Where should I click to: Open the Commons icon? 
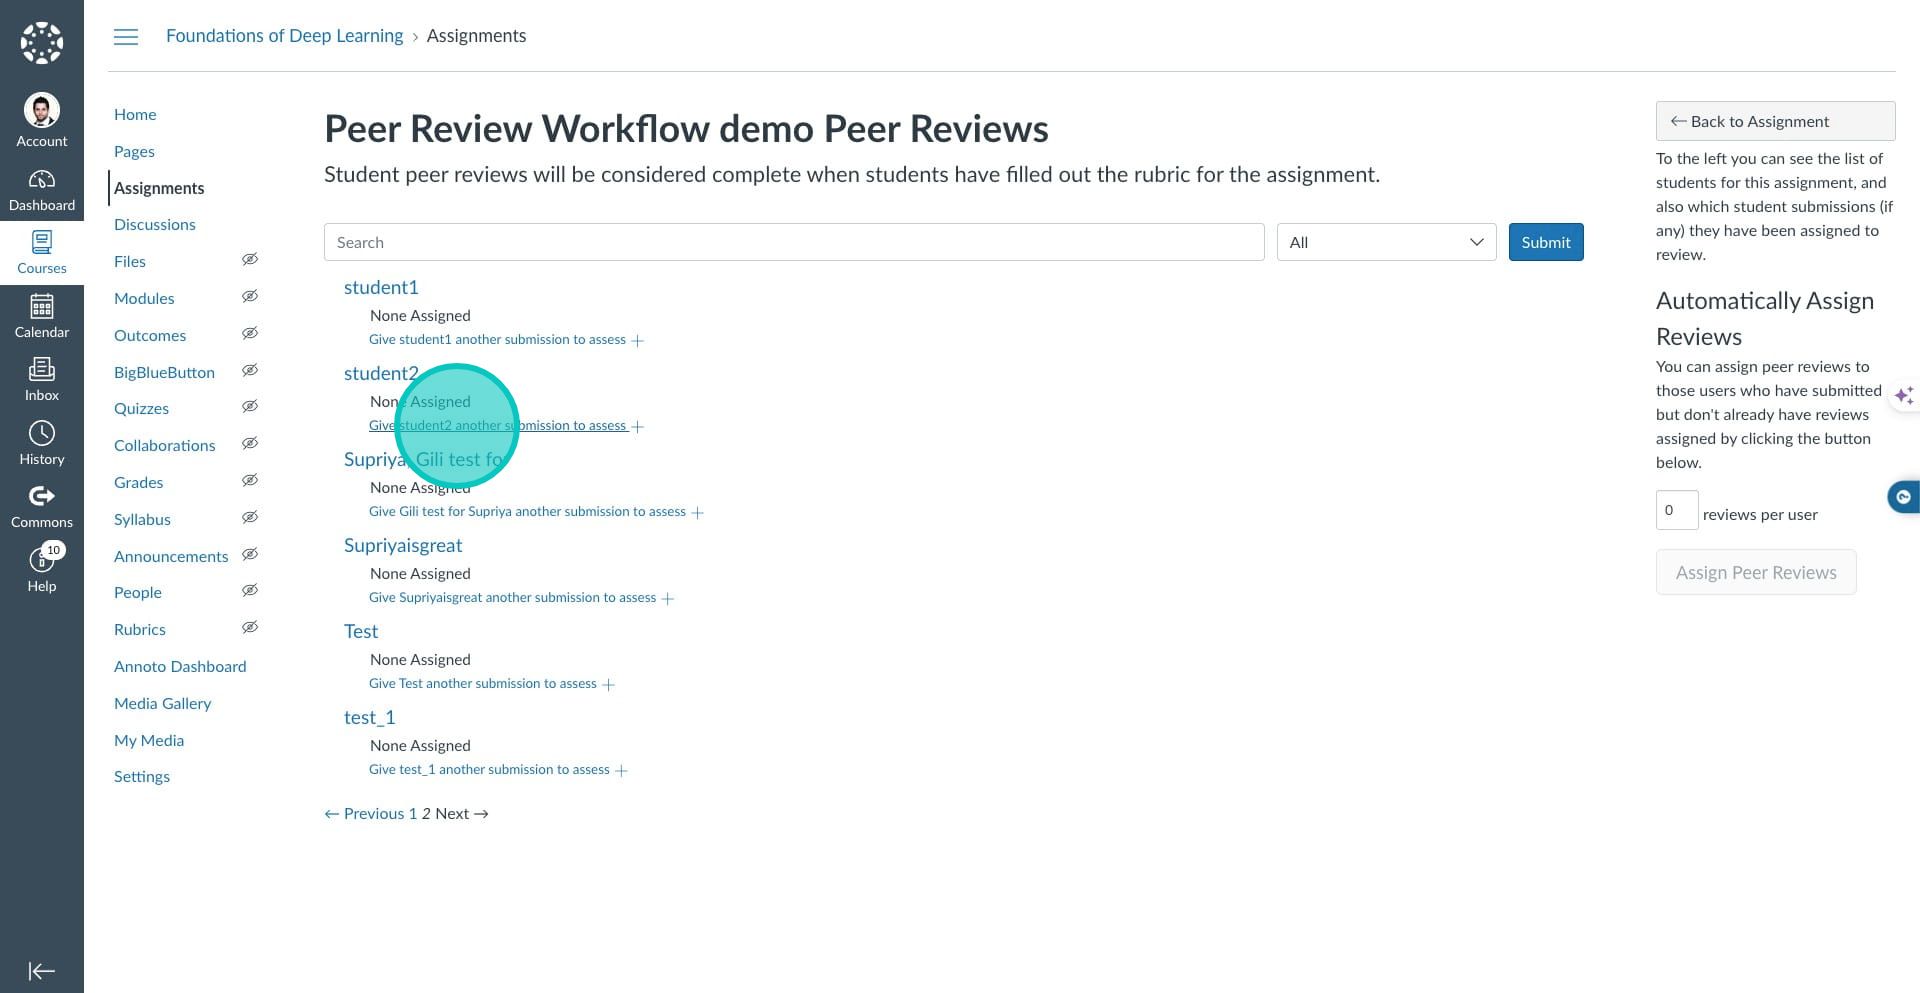point(41,497)
